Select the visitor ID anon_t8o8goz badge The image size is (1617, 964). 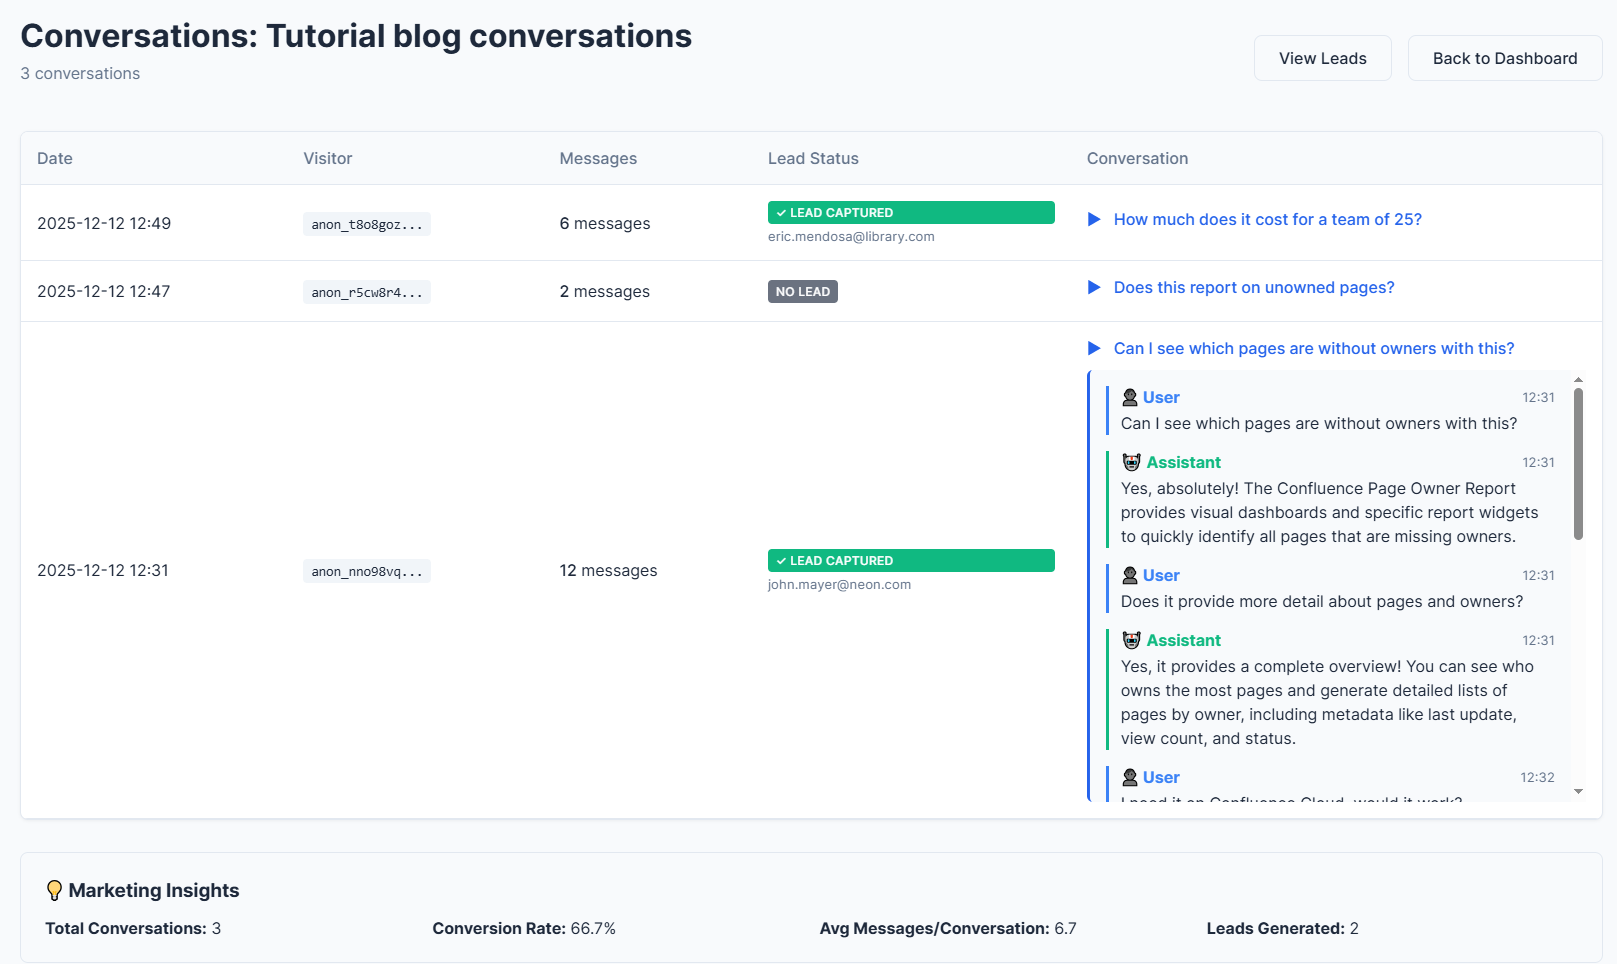click(366, 223)
